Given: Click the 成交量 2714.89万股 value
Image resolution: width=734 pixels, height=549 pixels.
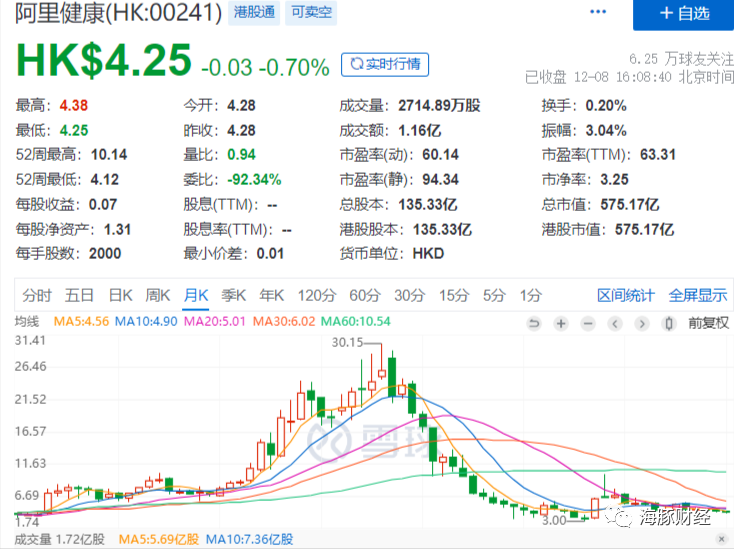Looking at the screenshot, I should coord(439,106).
